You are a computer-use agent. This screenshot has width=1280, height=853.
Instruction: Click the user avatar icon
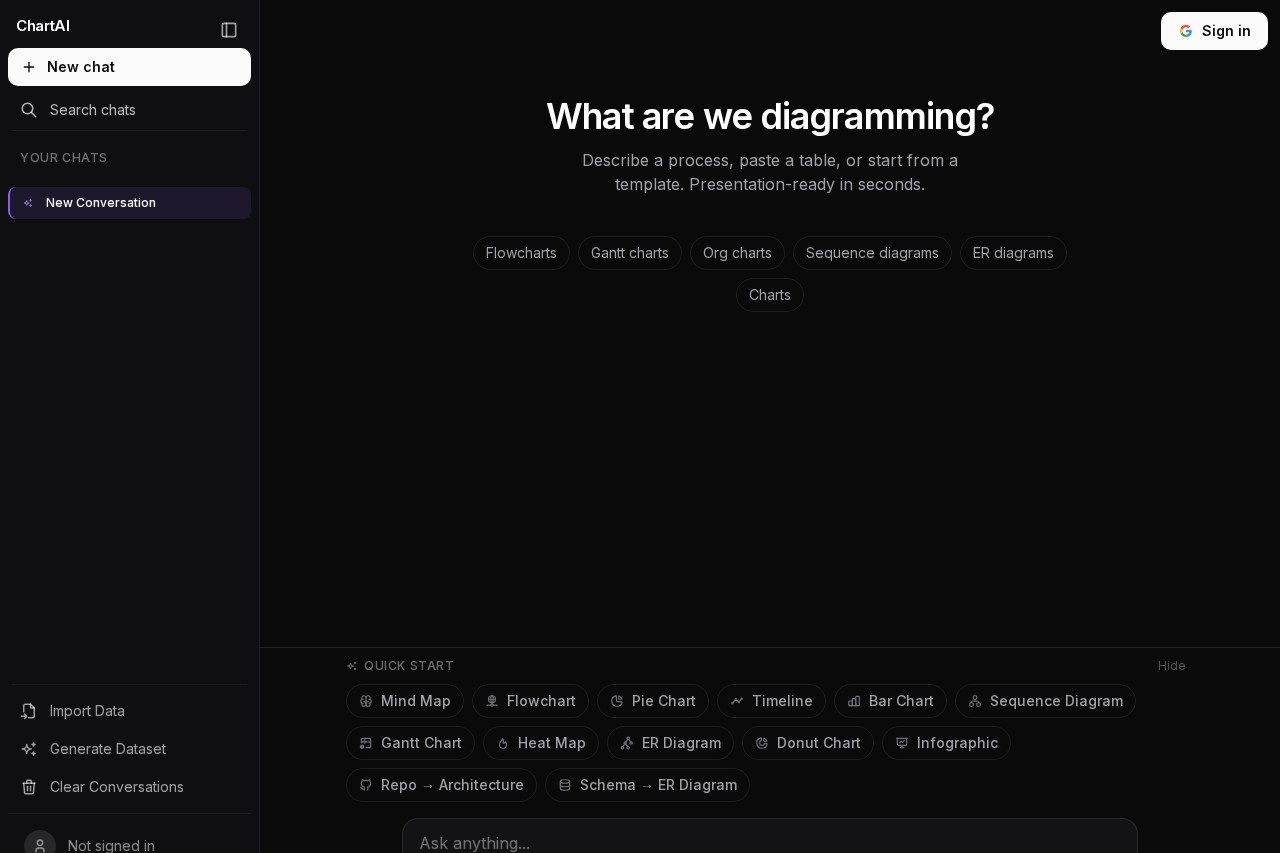tap(40, 845)
